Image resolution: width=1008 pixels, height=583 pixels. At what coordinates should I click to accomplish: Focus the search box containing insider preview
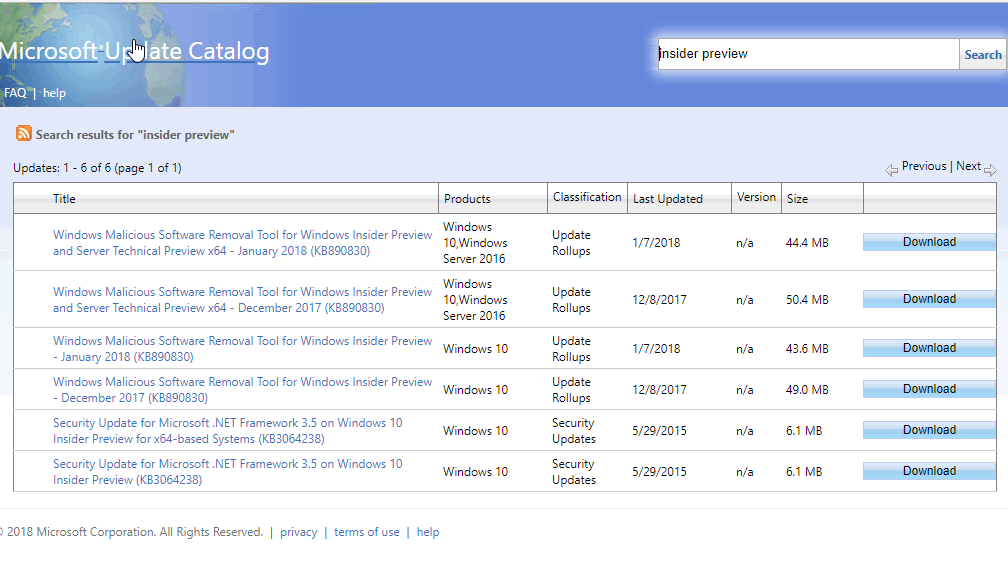click(x=808, y=54)
